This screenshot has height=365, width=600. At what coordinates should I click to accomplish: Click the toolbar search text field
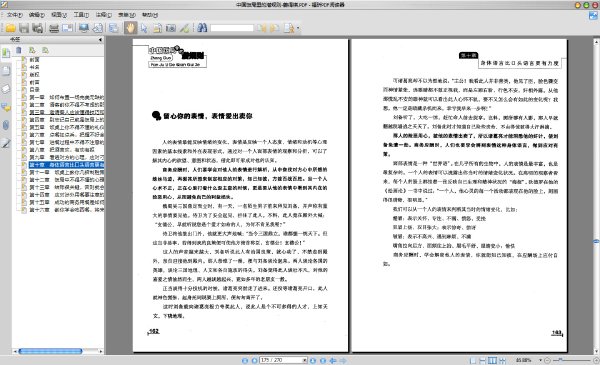(232, 28)
